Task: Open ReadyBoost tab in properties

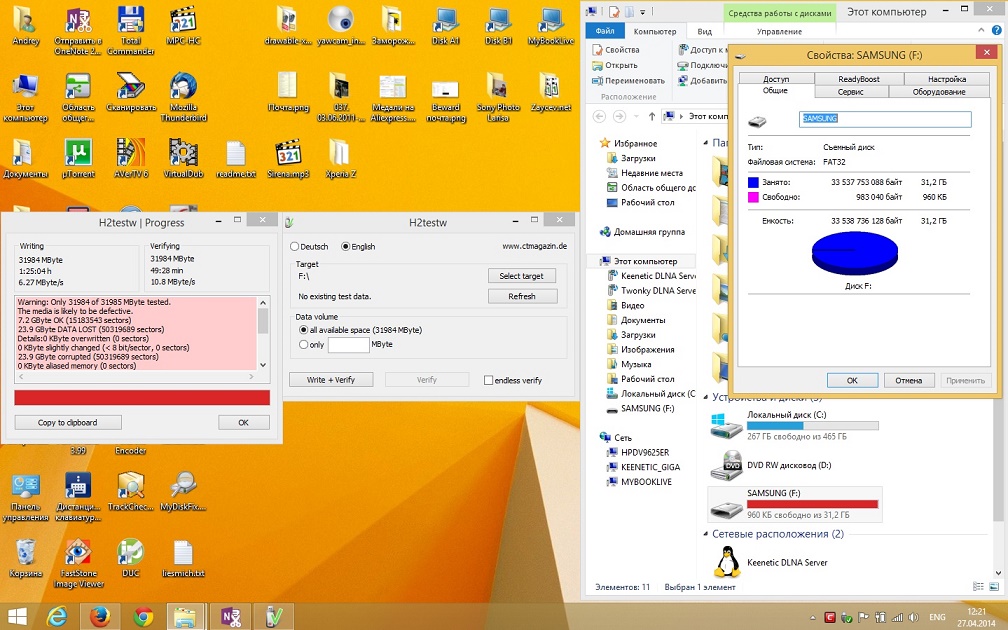Action: click(x=858, y=78)
